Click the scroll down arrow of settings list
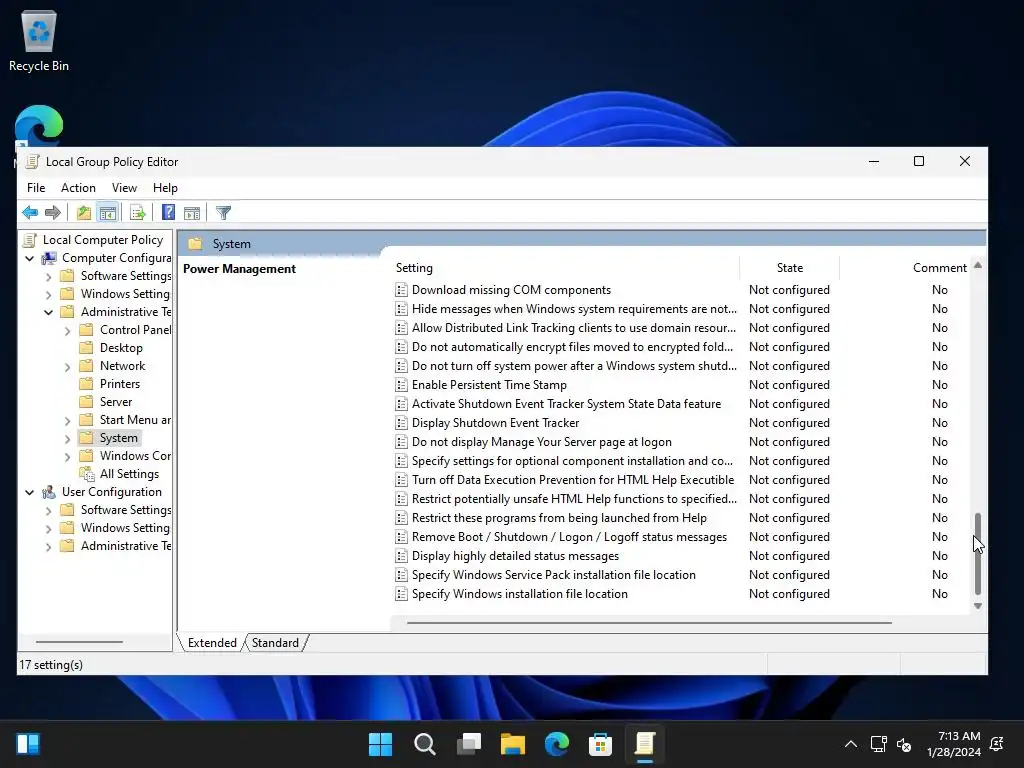 (978, 606)
